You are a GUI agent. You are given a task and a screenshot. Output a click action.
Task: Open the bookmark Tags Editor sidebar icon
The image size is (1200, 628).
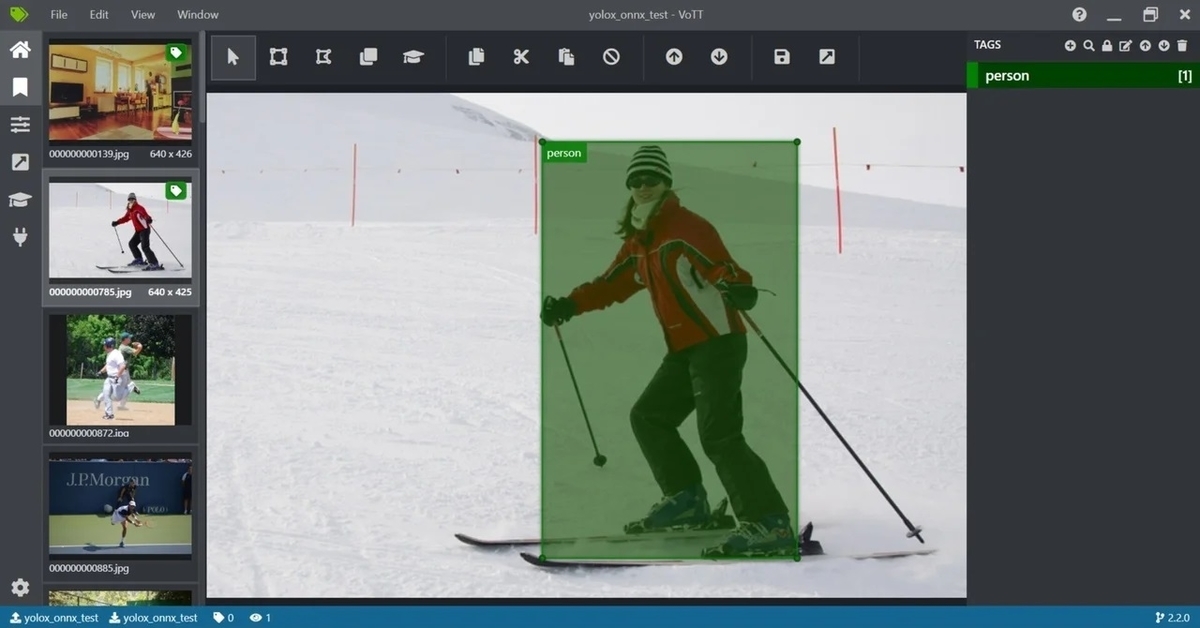pos(20,88)
